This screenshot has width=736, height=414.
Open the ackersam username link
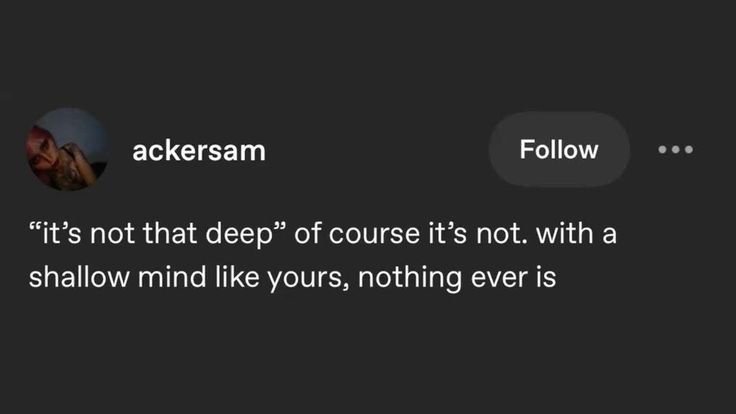pos(199,151)
